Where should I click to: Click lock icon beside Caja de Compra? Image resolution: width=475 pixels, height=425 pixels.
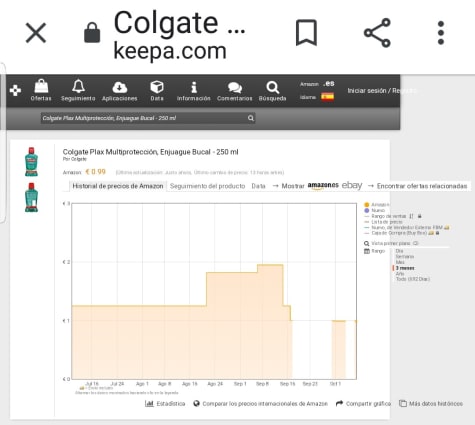click(x=437, y=233)
